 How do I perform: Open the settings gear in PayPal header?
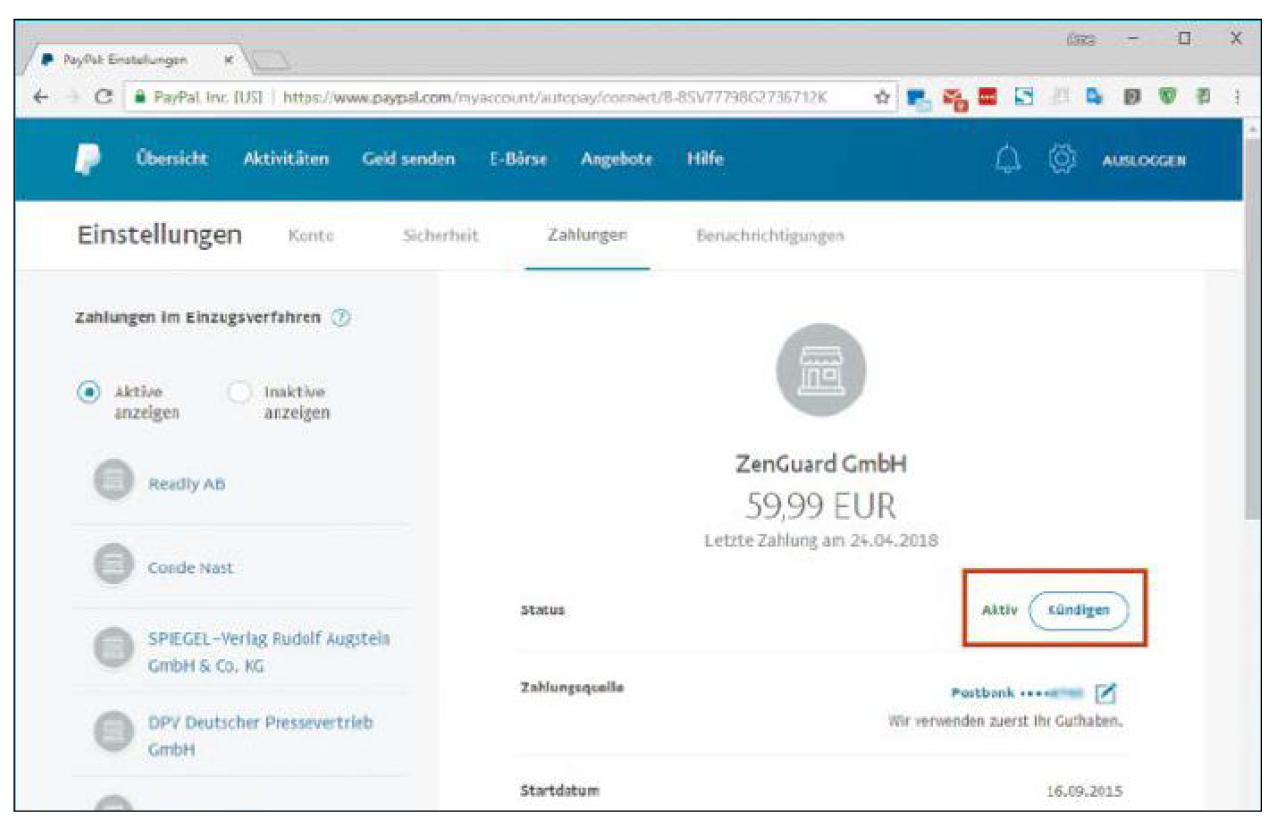tap(1060, 160)
